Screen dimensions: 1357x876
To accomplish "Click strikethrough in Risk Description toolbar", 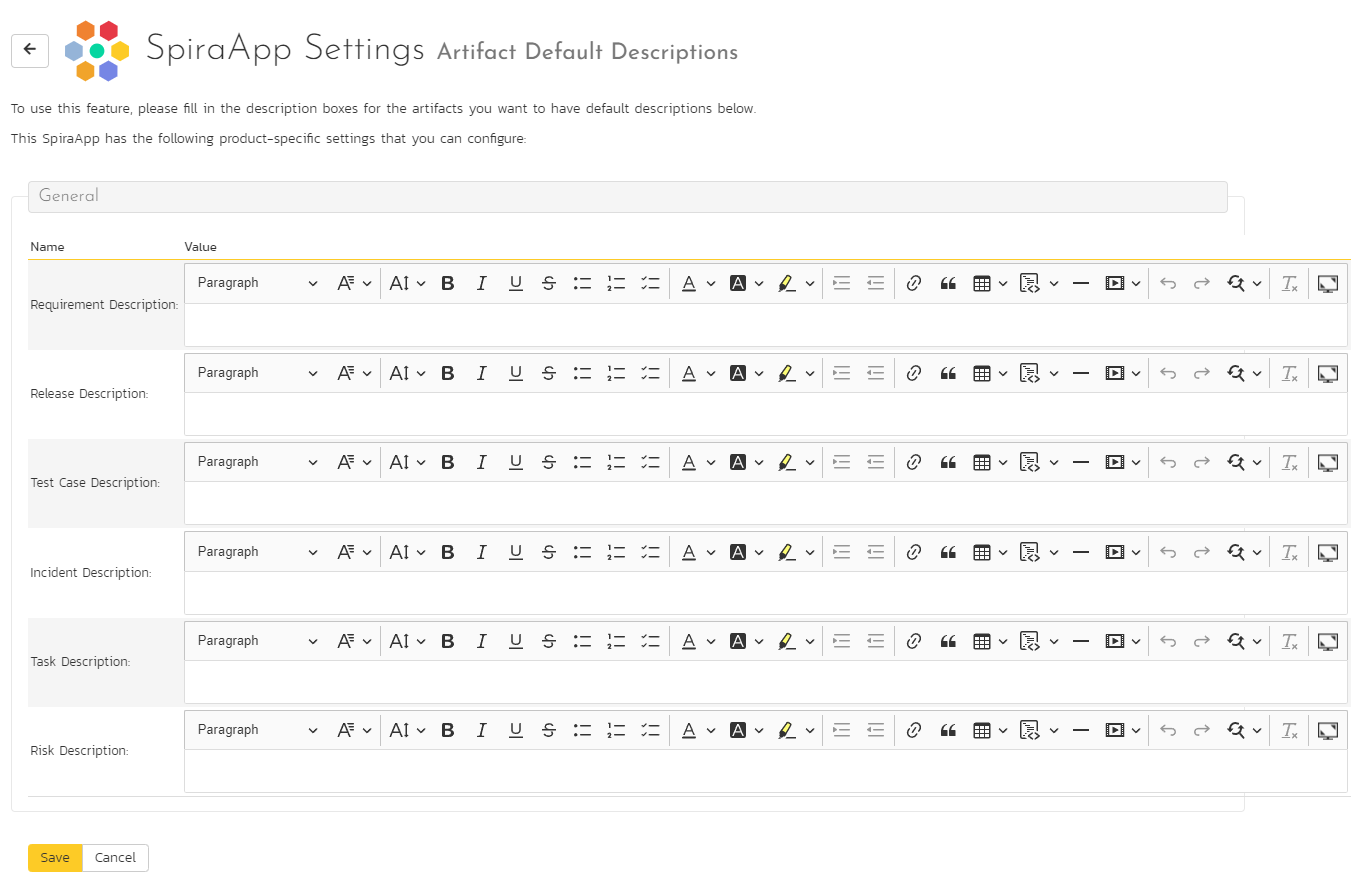I will point(549,730).
